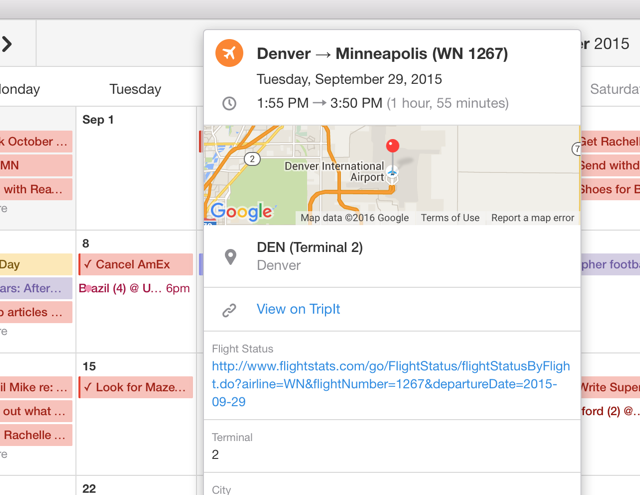Click the clock icon beside flight time
Screen dimensions: 640x495
230,104
